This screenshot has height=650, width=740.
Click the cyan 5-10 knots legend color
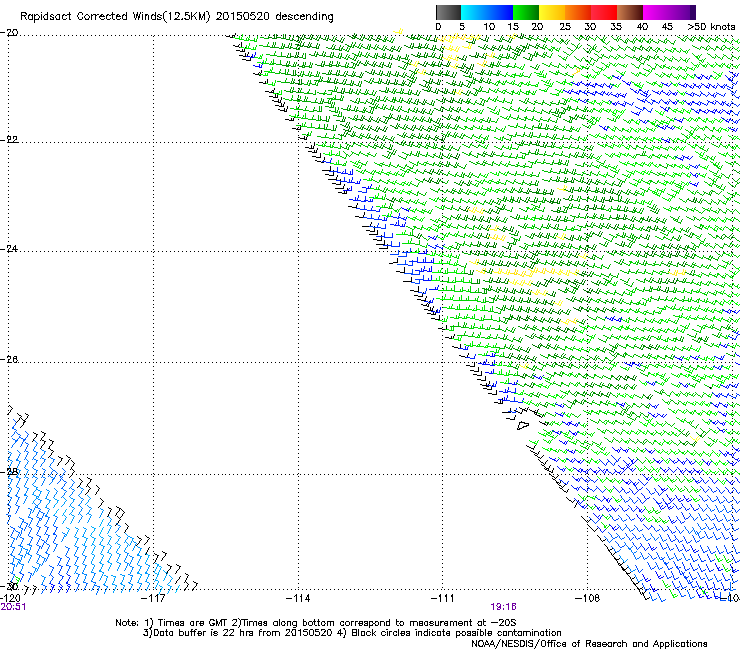coord(474,12)
